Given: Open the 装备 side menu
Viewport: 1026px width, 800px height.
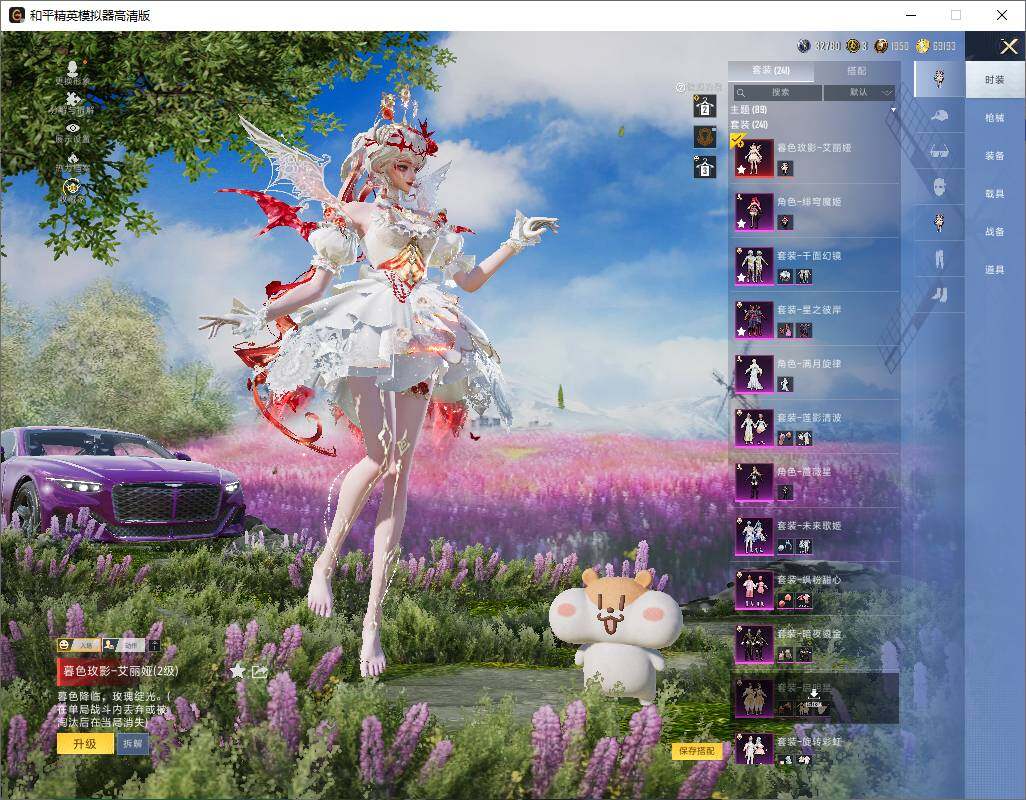Looking at the screenshot, I should click(995, 156).
